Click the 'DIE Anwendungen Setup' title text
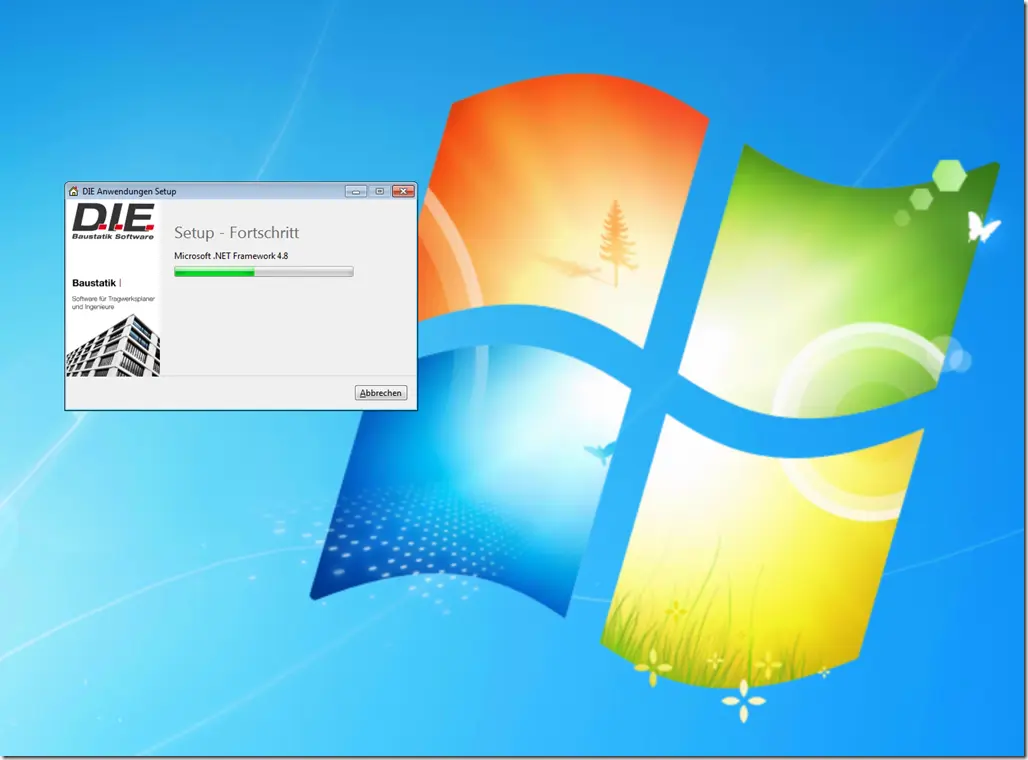This screenshot has width=1028, height=760. click(129, 191)
